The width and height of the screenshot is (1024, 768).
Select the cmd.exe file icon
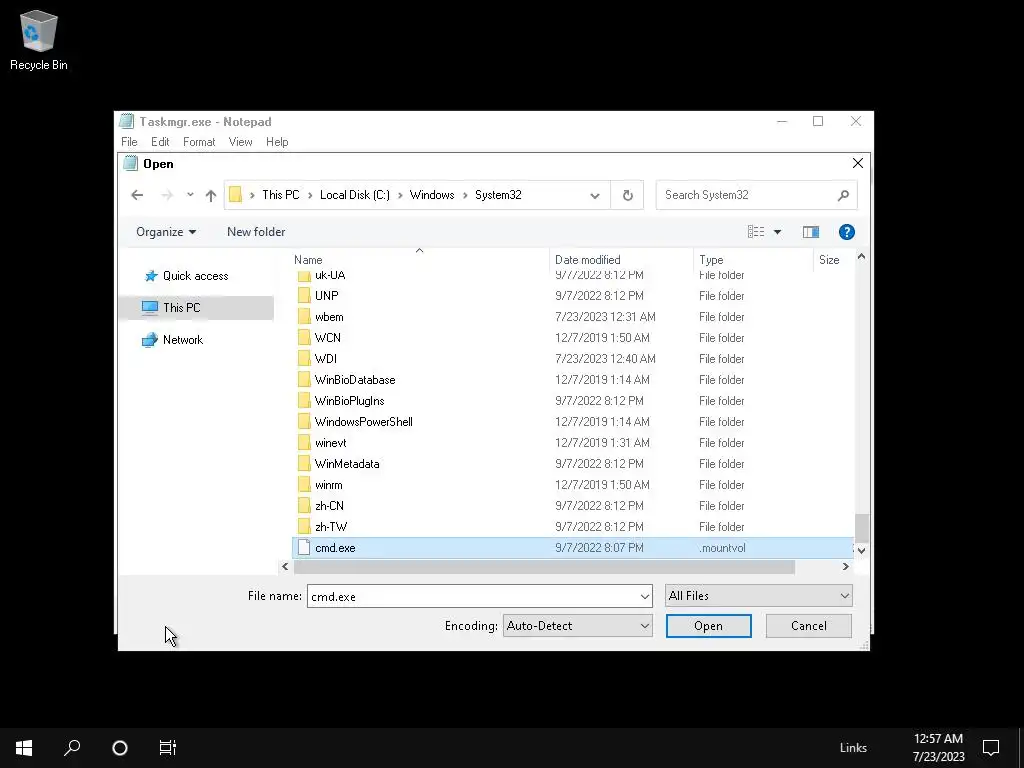[304, 548]
